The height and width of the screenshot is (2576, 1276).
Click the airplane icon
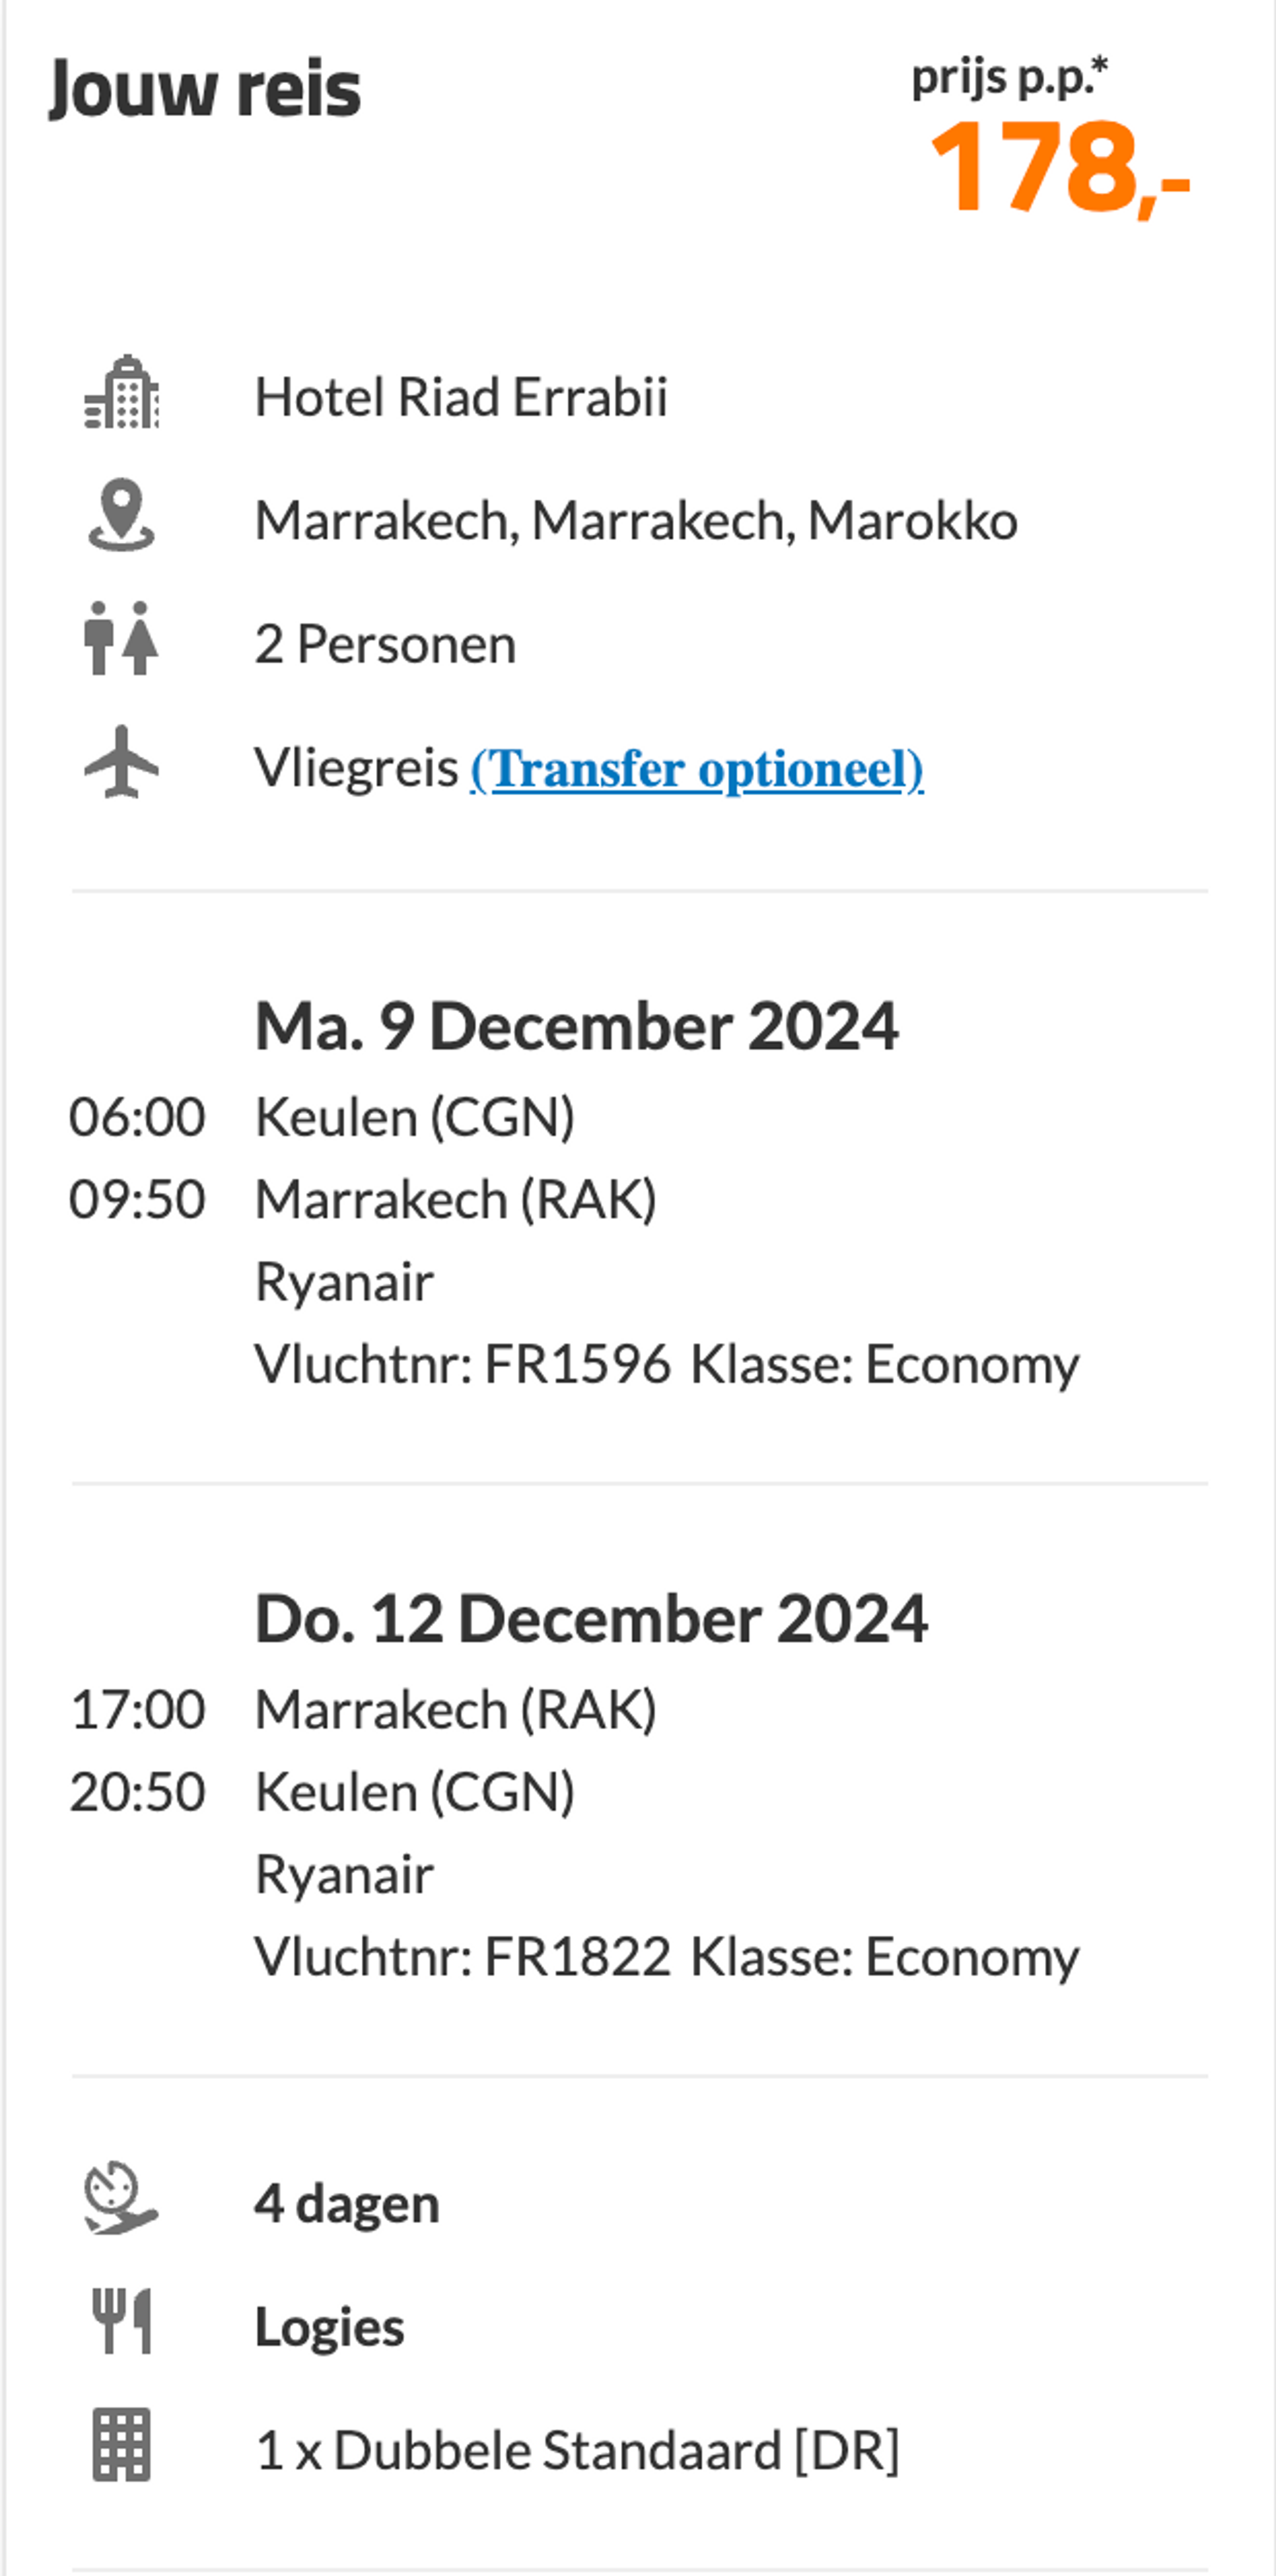point(121,762)
